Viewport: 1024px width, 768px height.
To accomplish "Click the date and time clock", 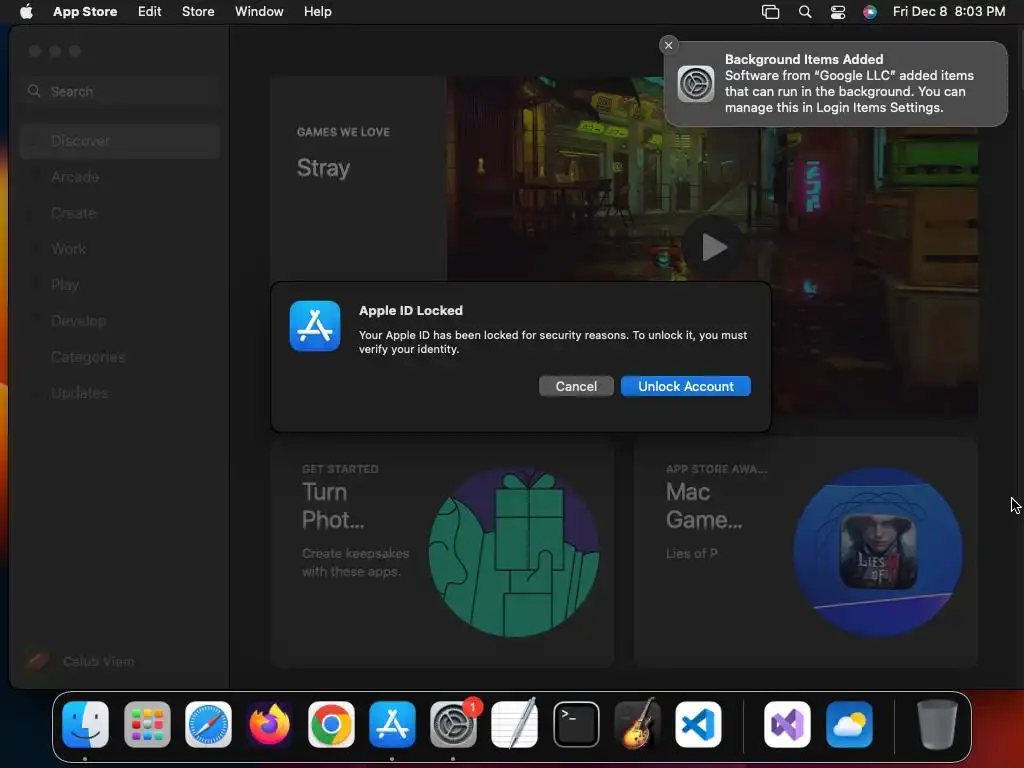I will (x=948, y=11).
